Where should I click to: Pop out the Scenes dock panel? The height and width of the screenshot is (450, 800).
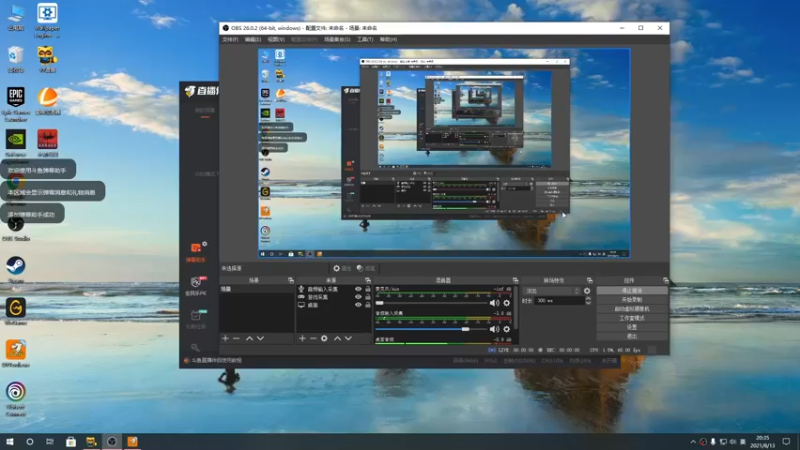click(x=291, y=280)
